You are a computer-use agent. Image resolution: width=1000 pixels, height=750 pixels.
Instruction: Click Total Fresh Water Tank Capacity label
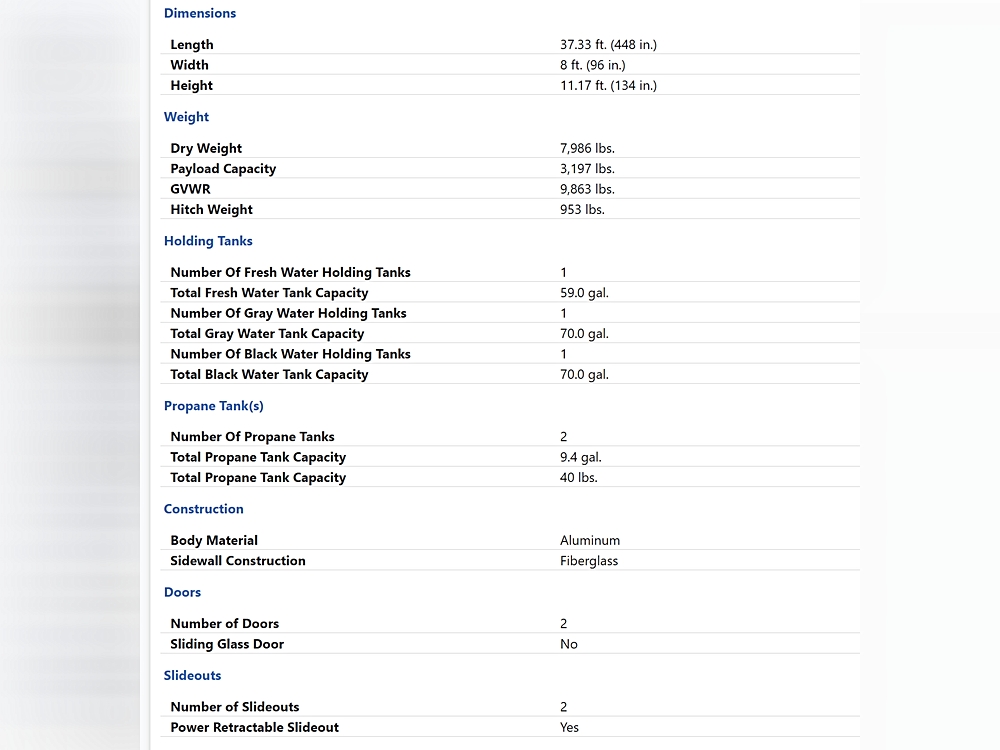(x=269, y=293)
